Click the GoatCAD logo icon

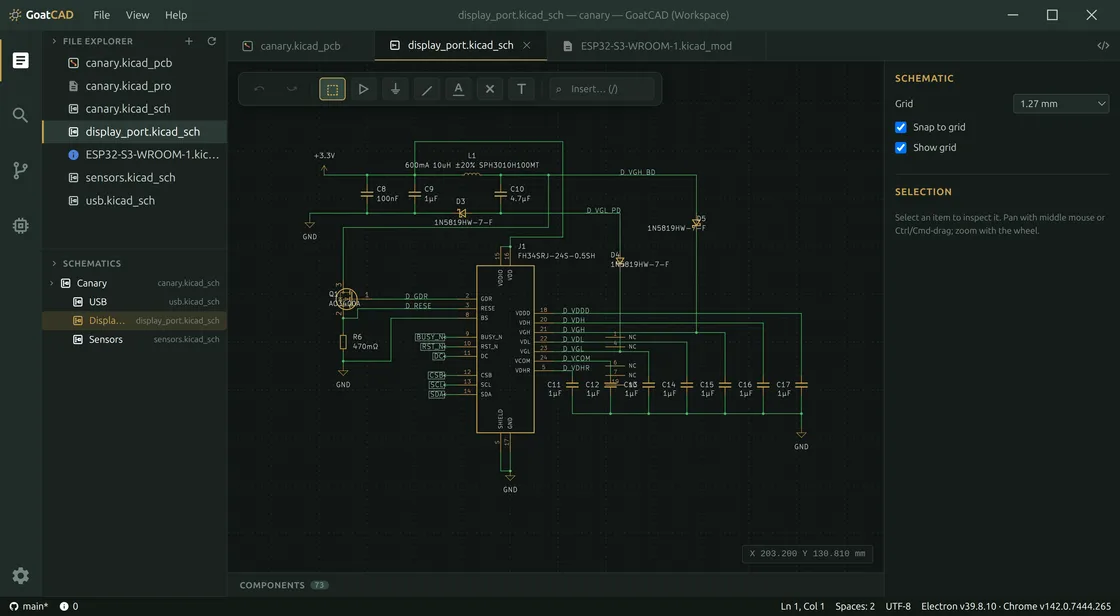point(15,15)
